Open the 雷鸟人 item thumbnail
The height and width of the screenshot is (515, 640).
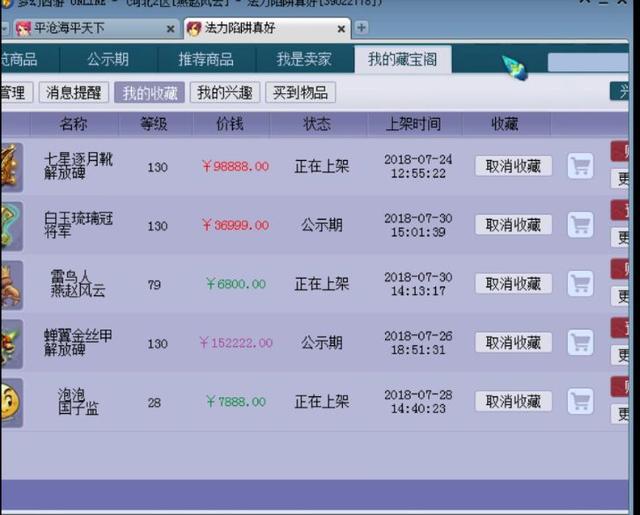11,285
